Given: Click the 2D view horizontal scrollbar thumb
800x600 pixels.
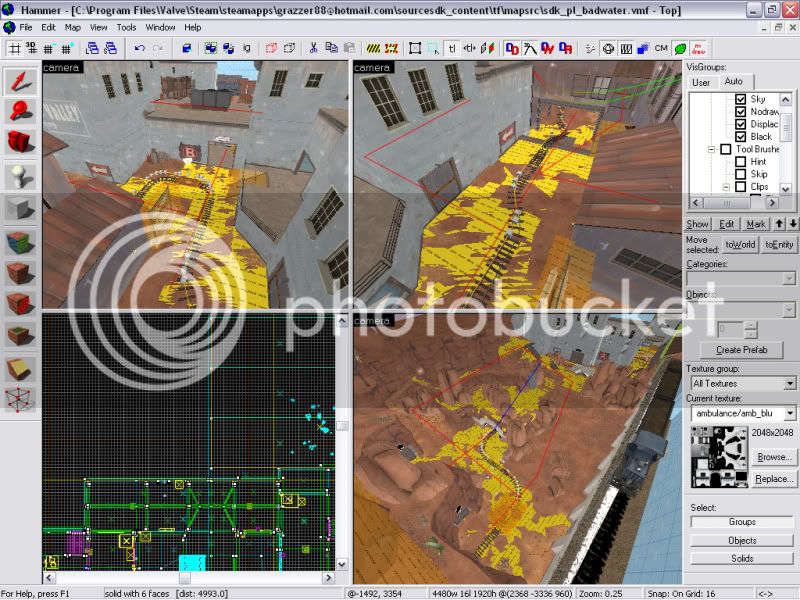Looking at the screenshot, I should (x=185, y=578).
